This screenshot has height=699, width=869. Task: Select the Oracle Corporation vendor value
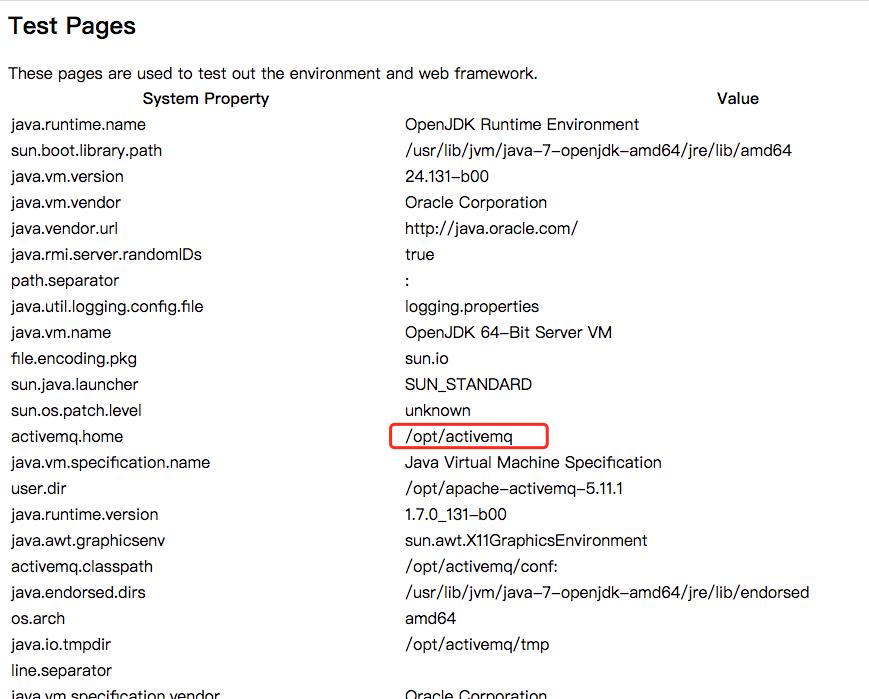pyautogui.click(x=475, y=202)
